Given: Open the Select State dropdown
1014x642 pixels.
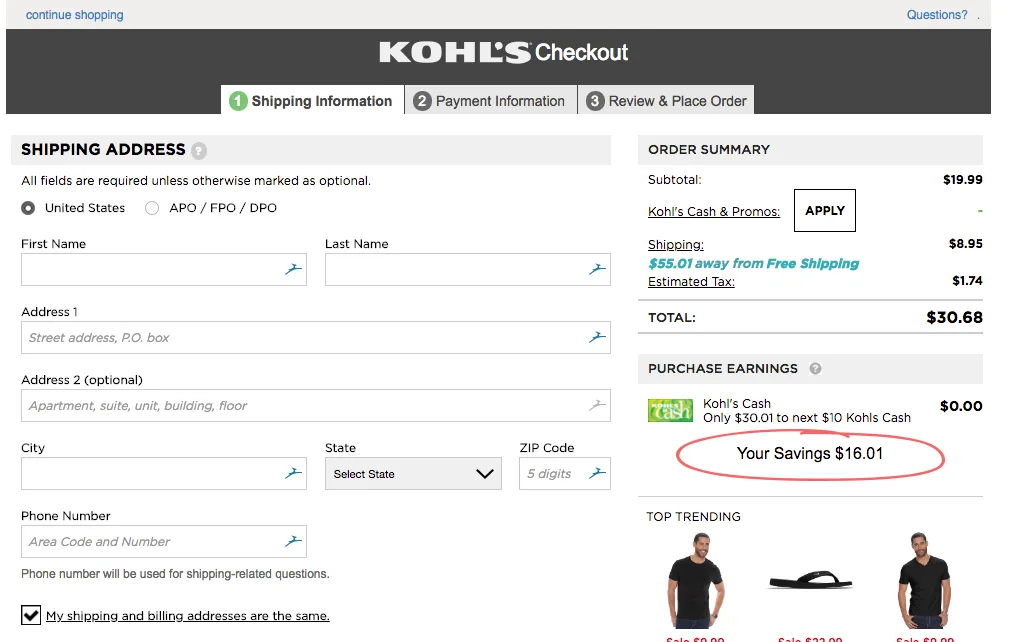Looking at the screenshot, I should point(412,474).
